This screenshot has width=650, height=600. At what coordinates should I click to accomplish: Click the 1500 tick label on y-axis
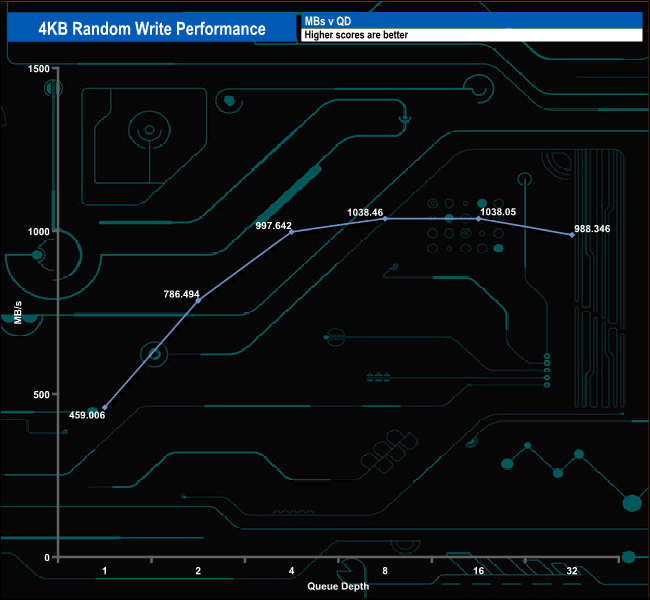pyautogui.click(x=38, y=68)
